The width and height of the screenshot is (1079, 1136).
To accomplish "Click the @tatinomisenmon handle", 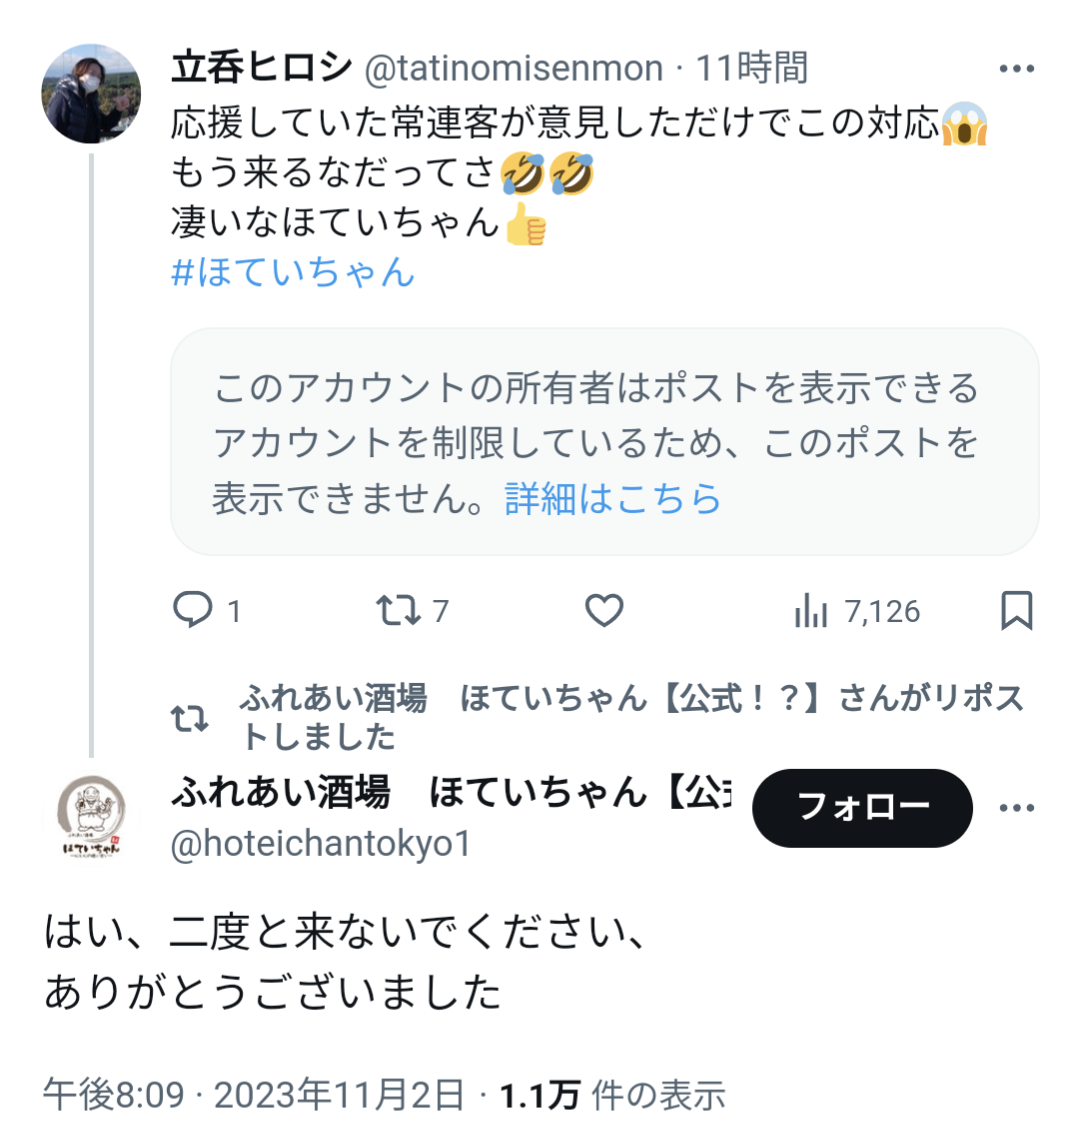I will tap(513, 68).
